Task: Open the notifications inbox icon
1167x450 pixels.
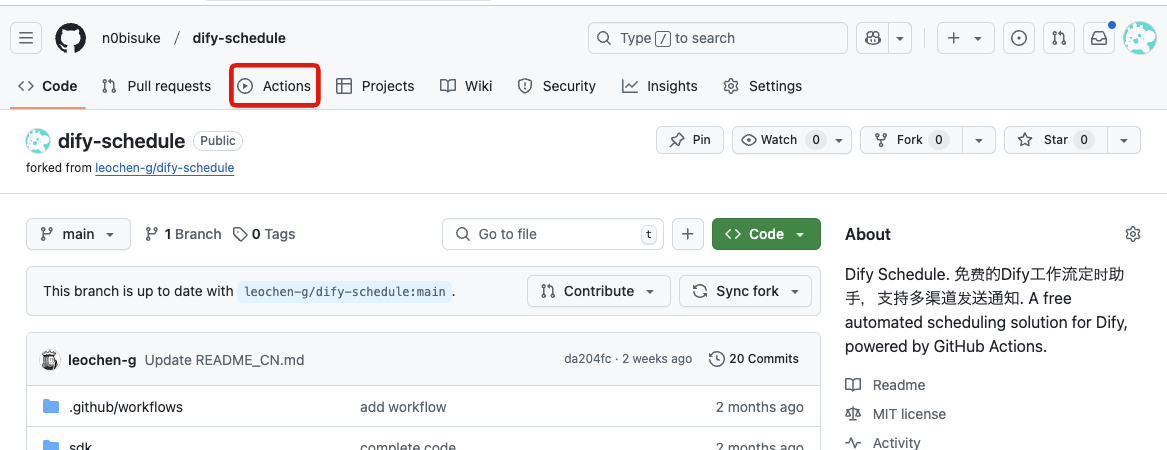Action: (1099, 38)
